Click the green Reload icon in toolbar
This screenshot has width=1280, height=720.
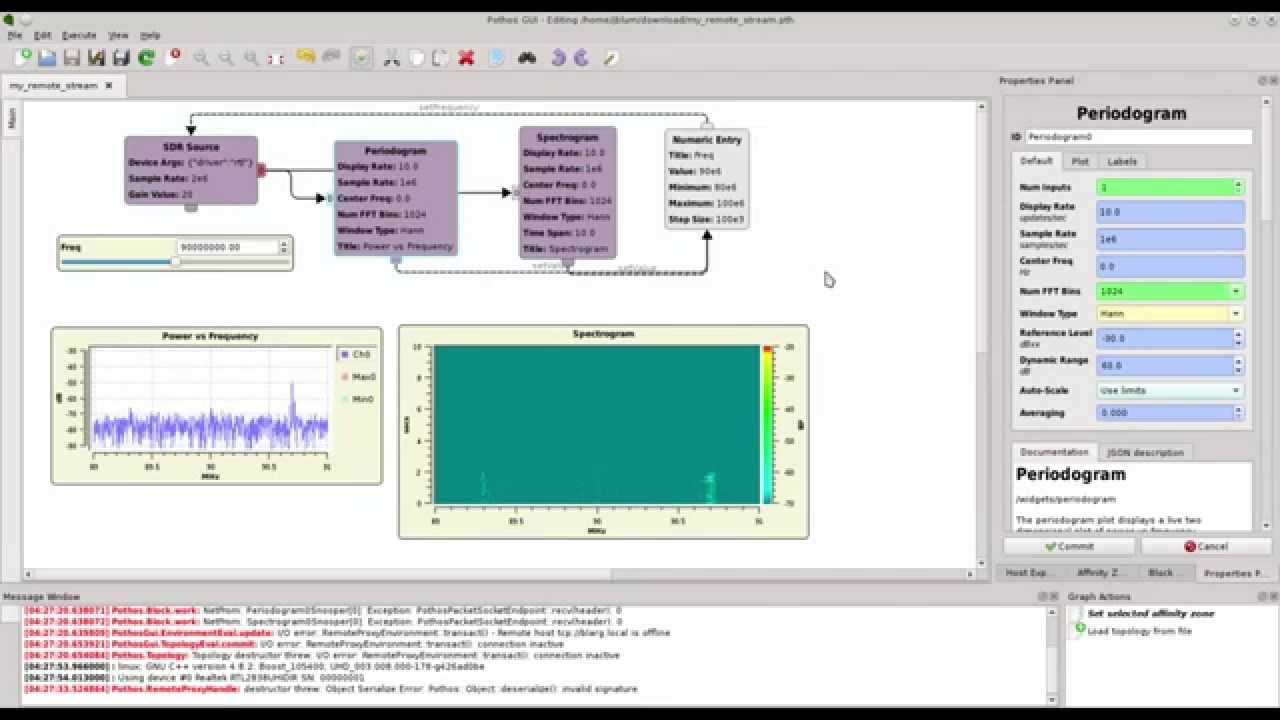tap(146, 58)
